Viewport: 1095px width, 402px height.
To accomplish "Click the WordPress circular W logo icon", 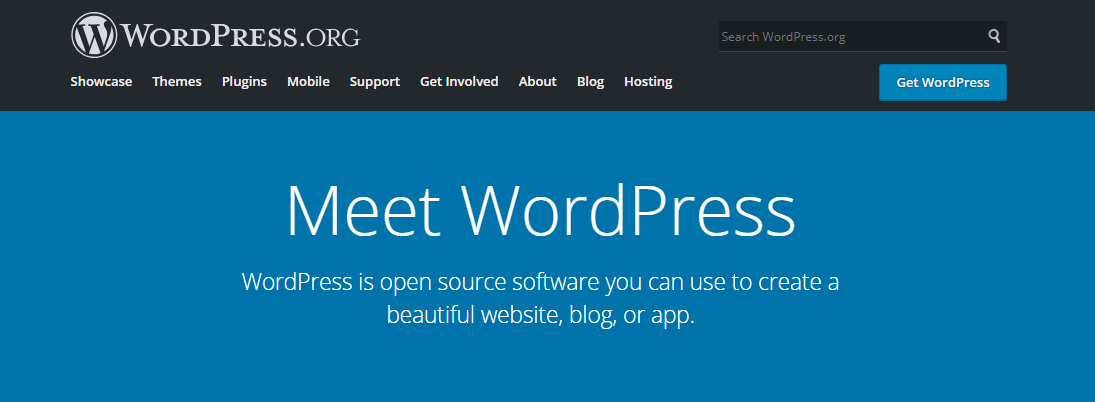I will (94, 36).
